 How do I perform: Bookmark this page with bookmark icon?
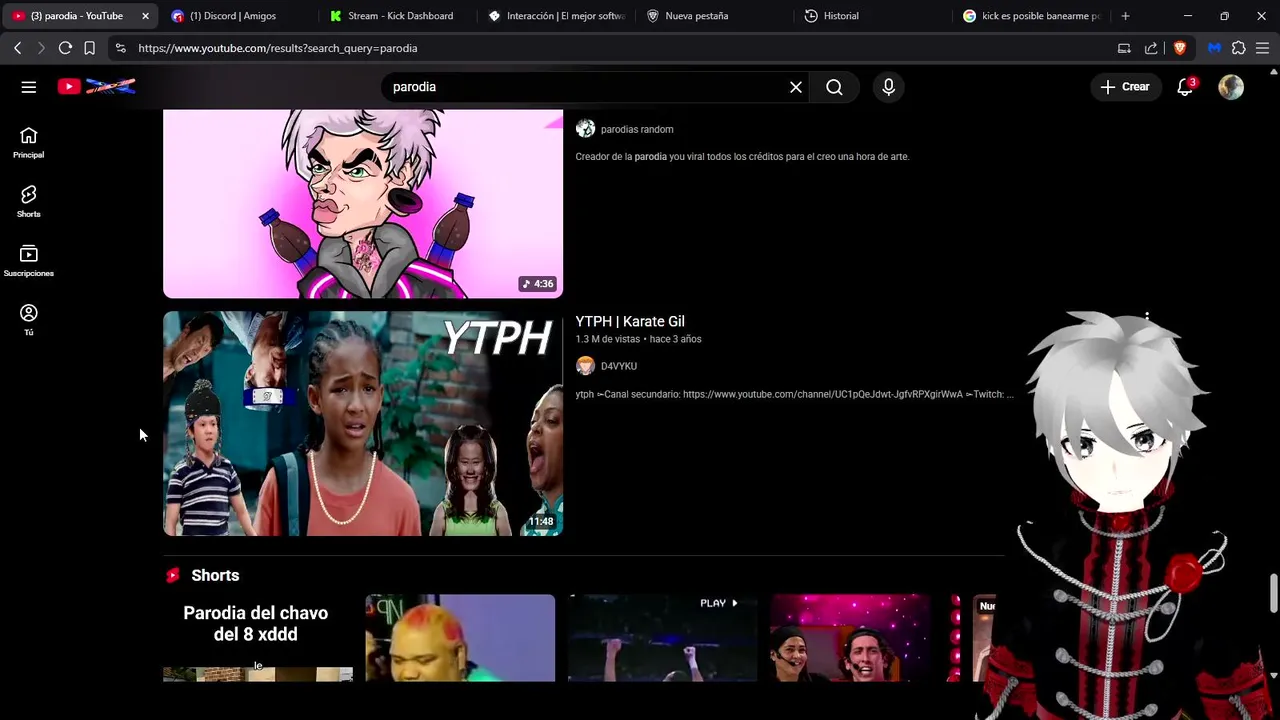click(x=89, y=48)
